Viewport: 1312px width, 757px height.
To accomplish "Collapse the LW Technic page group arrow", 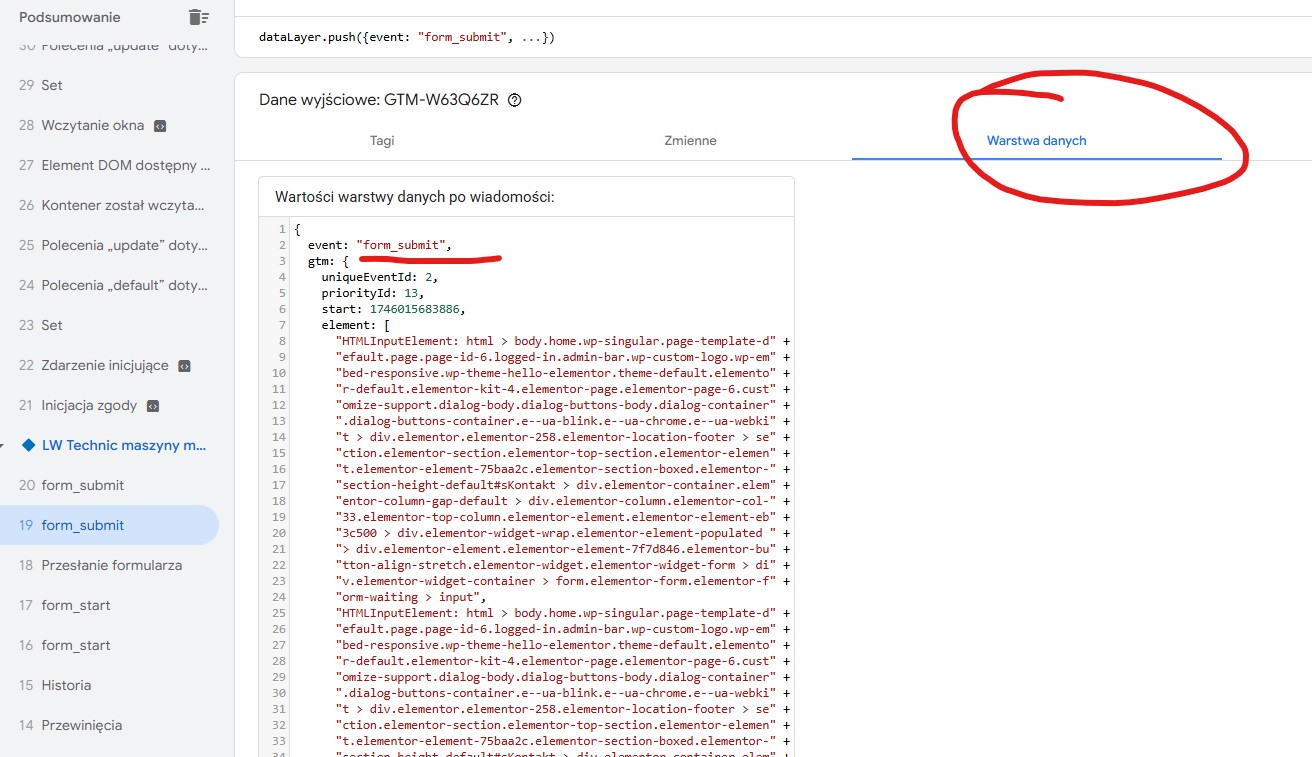I will [x=5, y=446].
